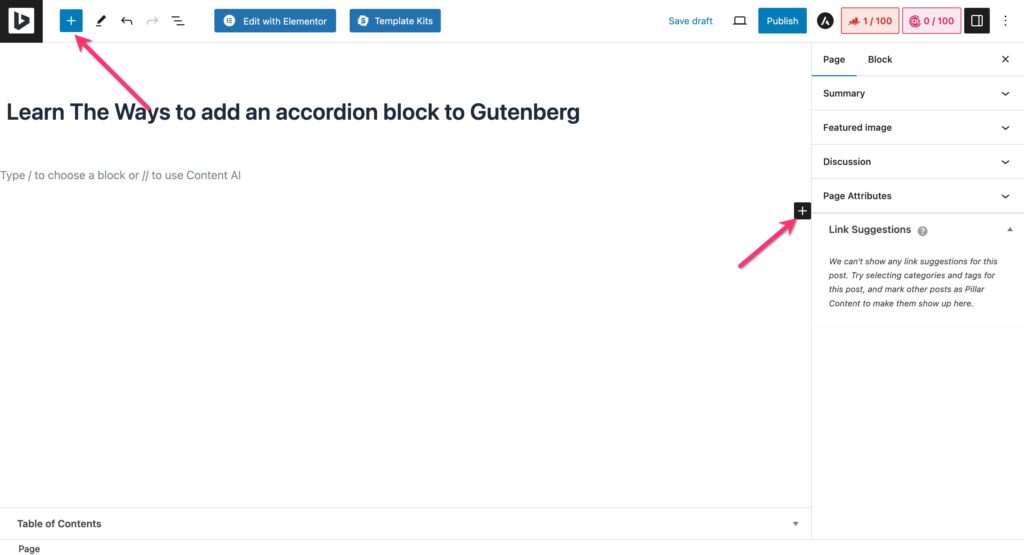Switch to the Block tab

880,60
